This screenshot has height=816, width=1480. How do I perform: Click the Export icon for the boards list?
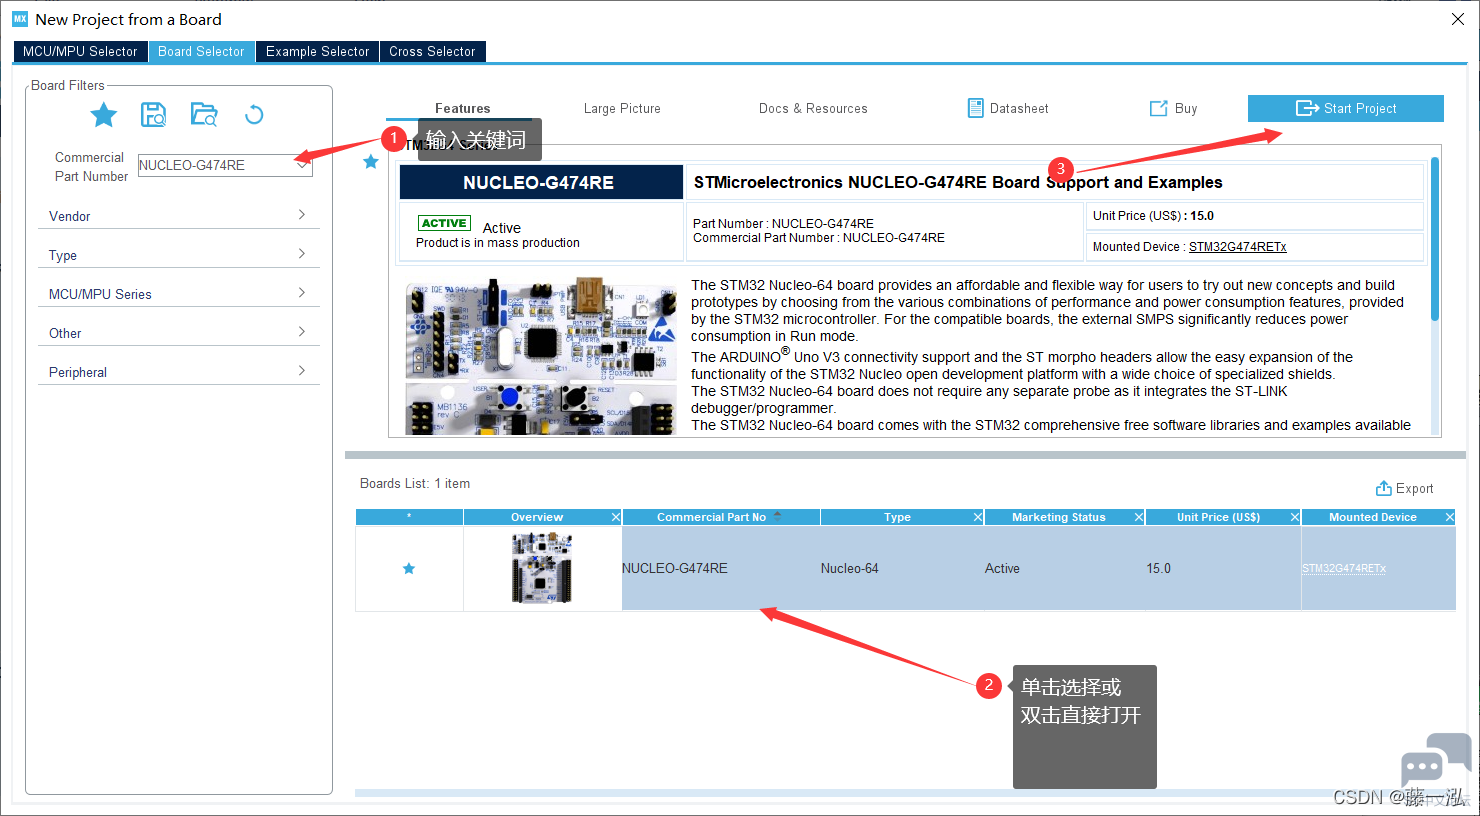click(1384, 488)
